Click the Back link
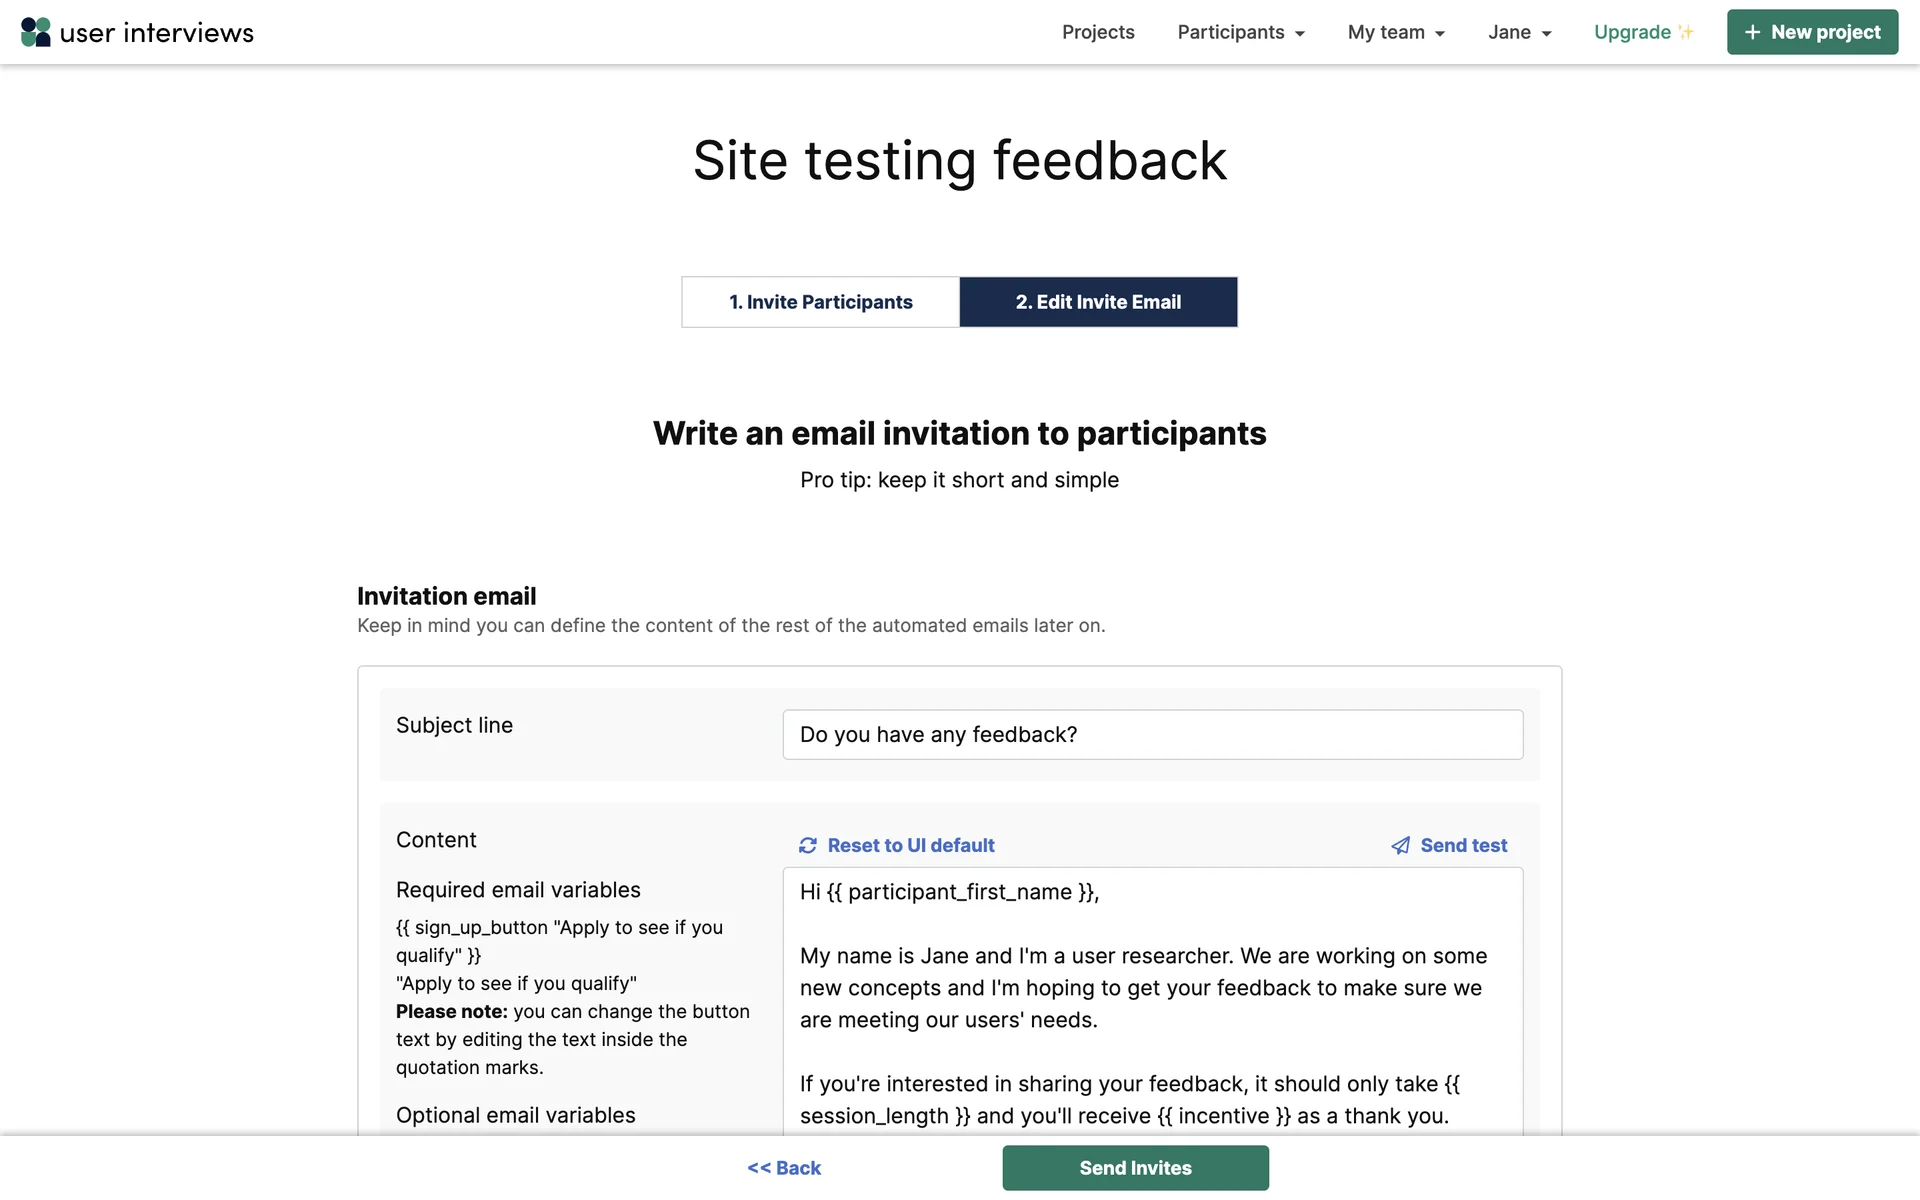The height and width of the screenshot is (1200, 1920). 784,1168
